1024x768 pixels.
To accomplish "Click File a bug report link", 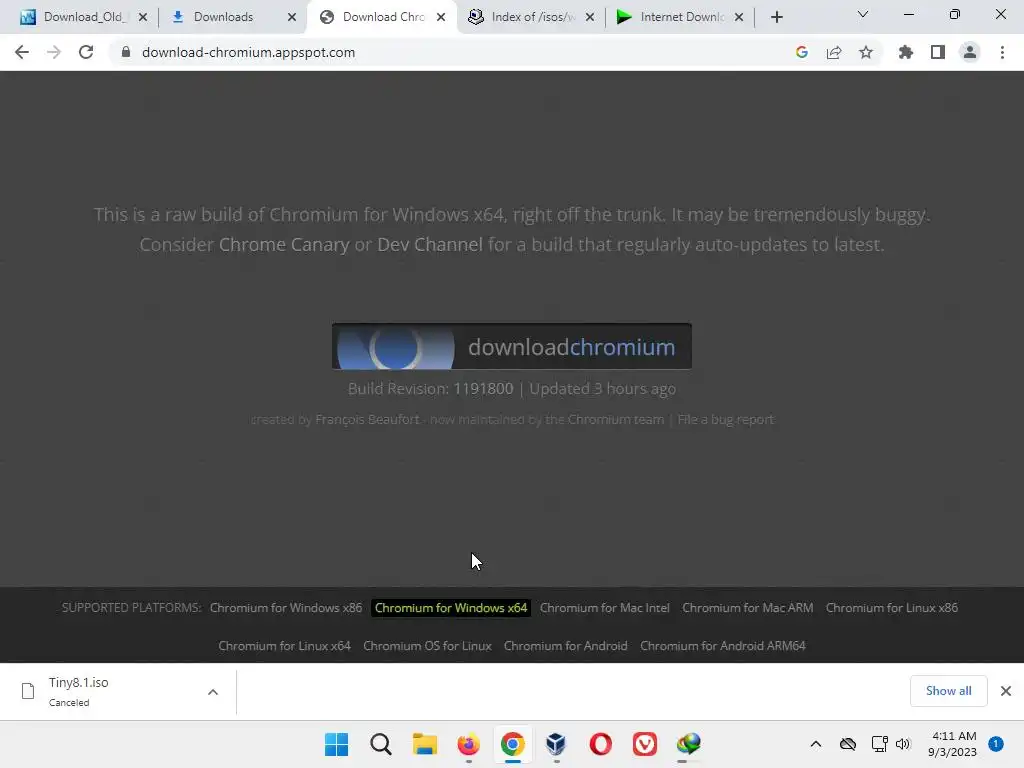I will (x=726, y=419).
